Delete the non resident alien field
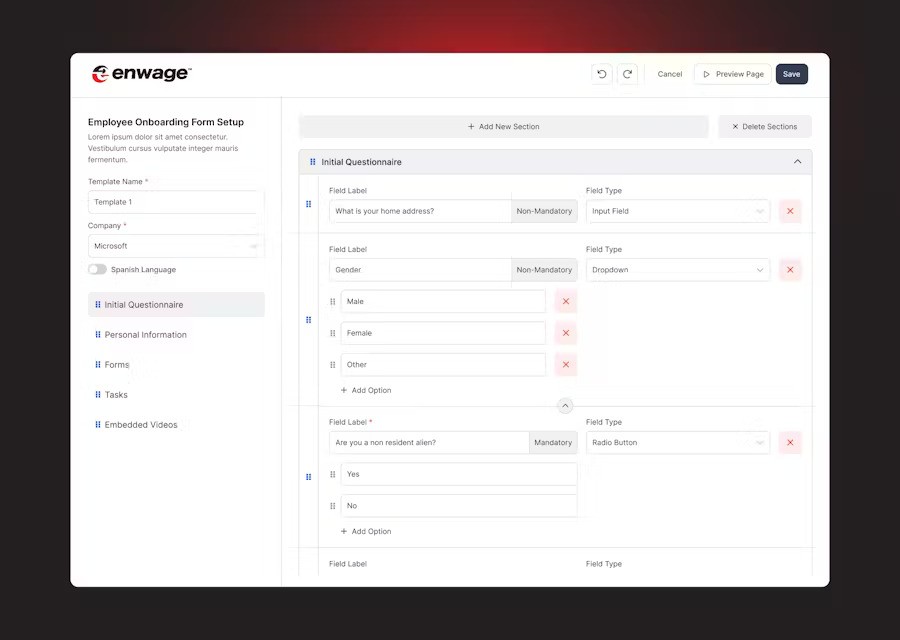Viewport: 900px width, 640px height. 790,442
